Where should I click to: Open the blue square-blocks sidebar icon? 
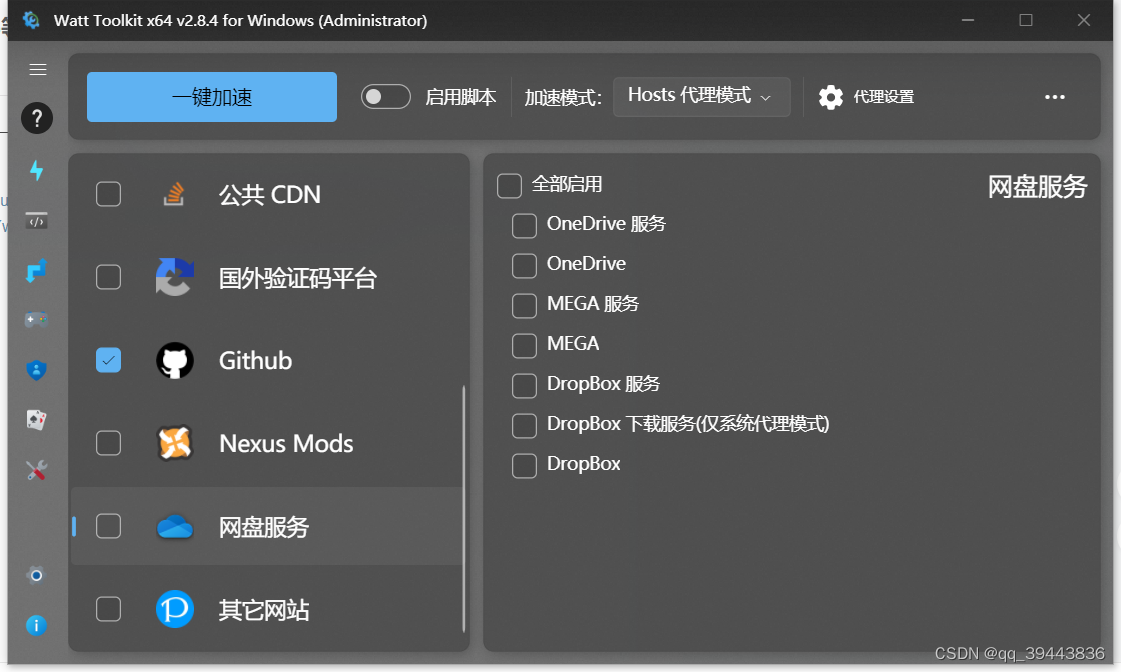click(36, 270)
